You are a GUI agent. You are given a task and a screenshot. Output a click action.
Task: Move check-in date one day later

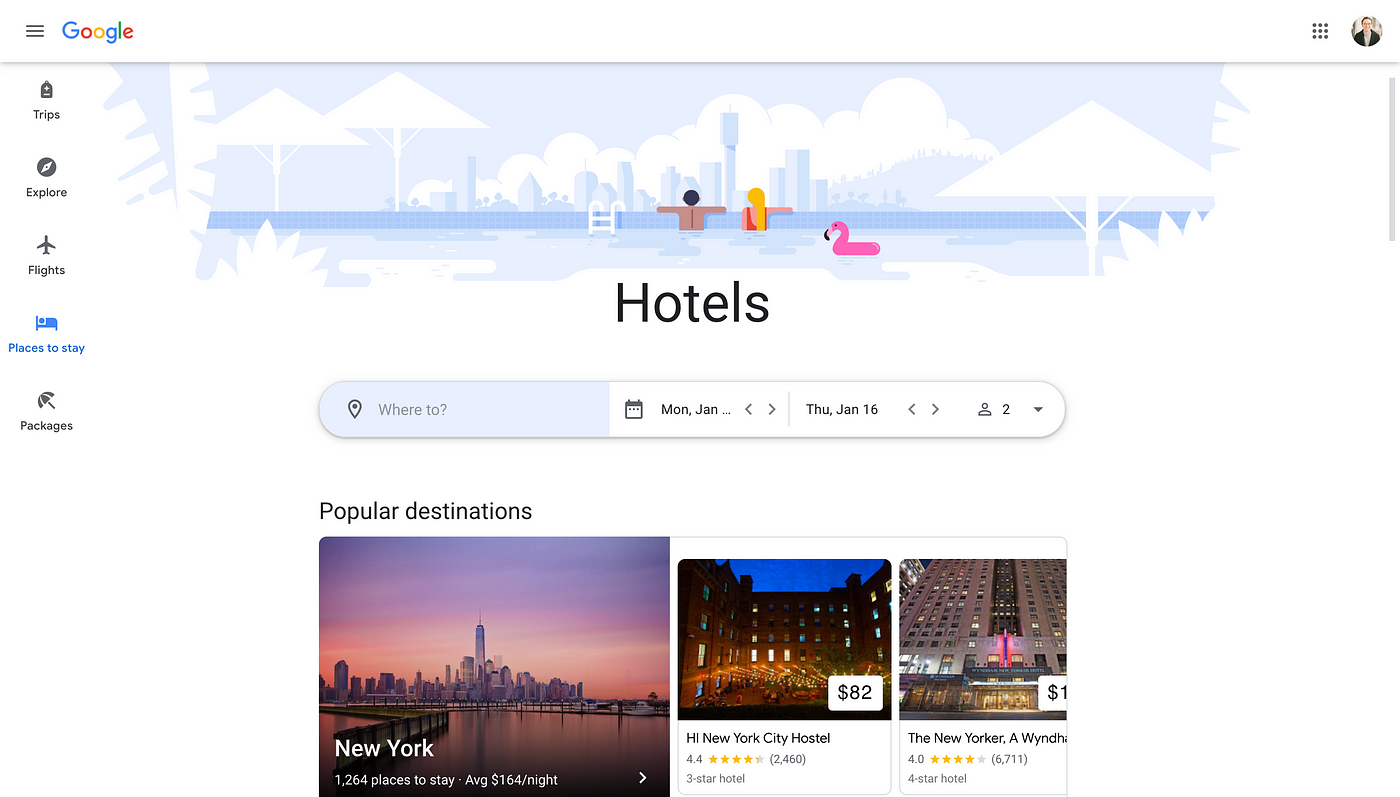(x=772, y=409)
